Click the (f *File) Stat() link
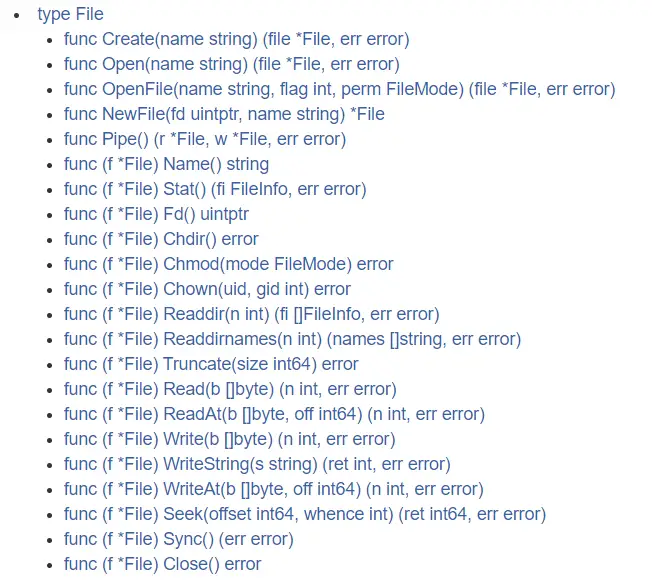 point(214,189)
